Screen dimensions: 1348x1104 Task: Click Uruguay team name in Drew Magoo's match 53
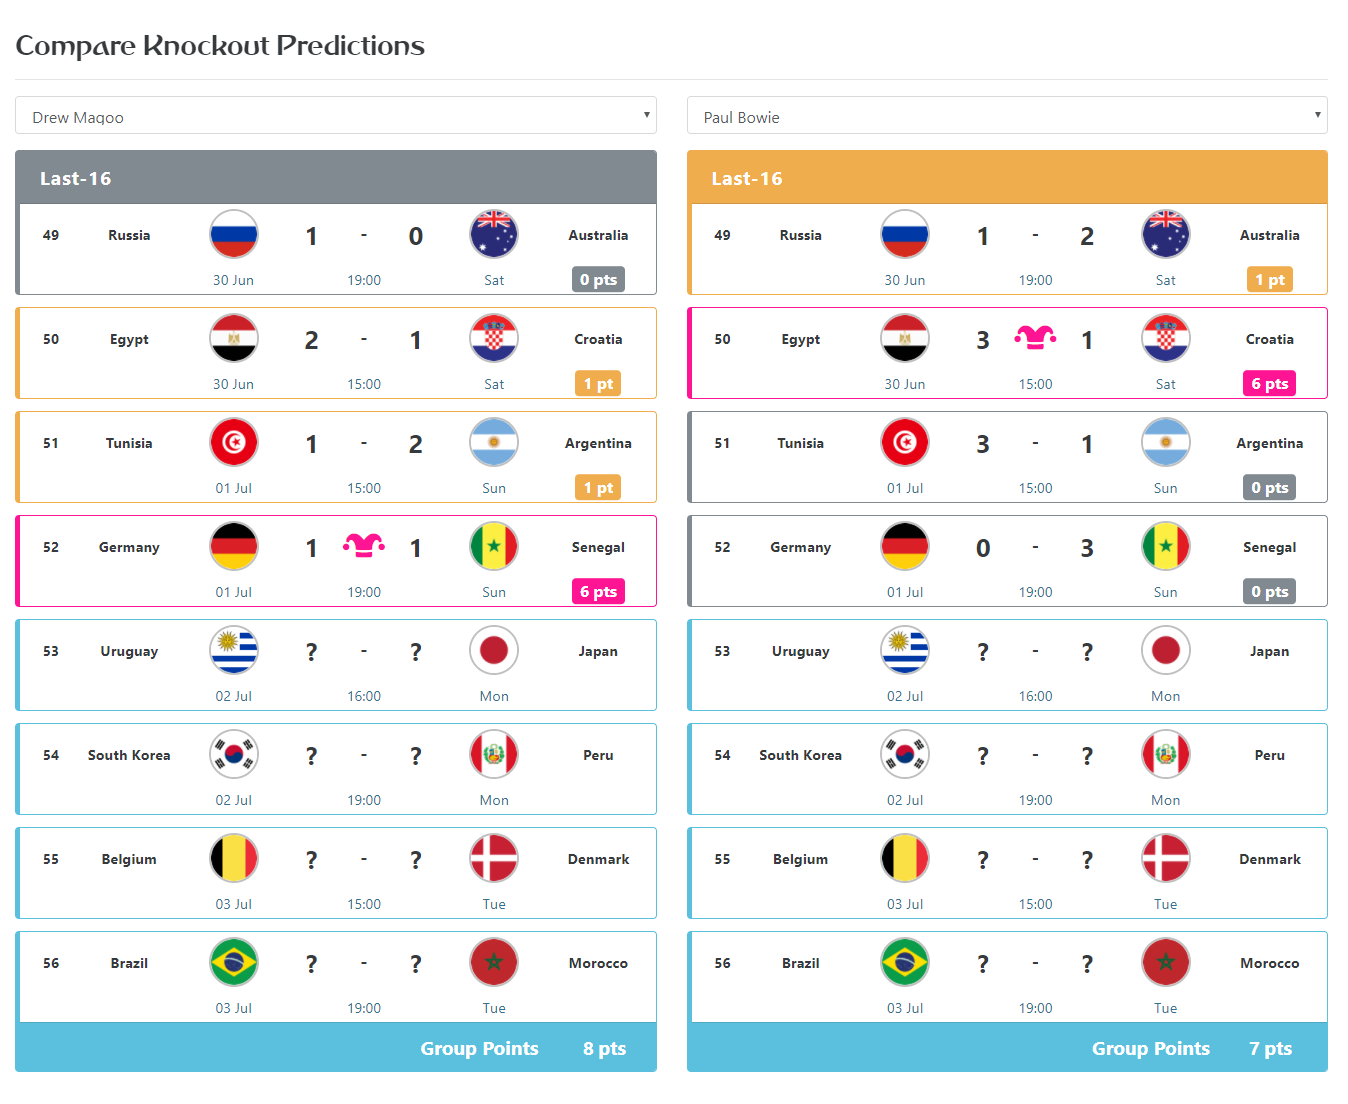tap(129, 651)
